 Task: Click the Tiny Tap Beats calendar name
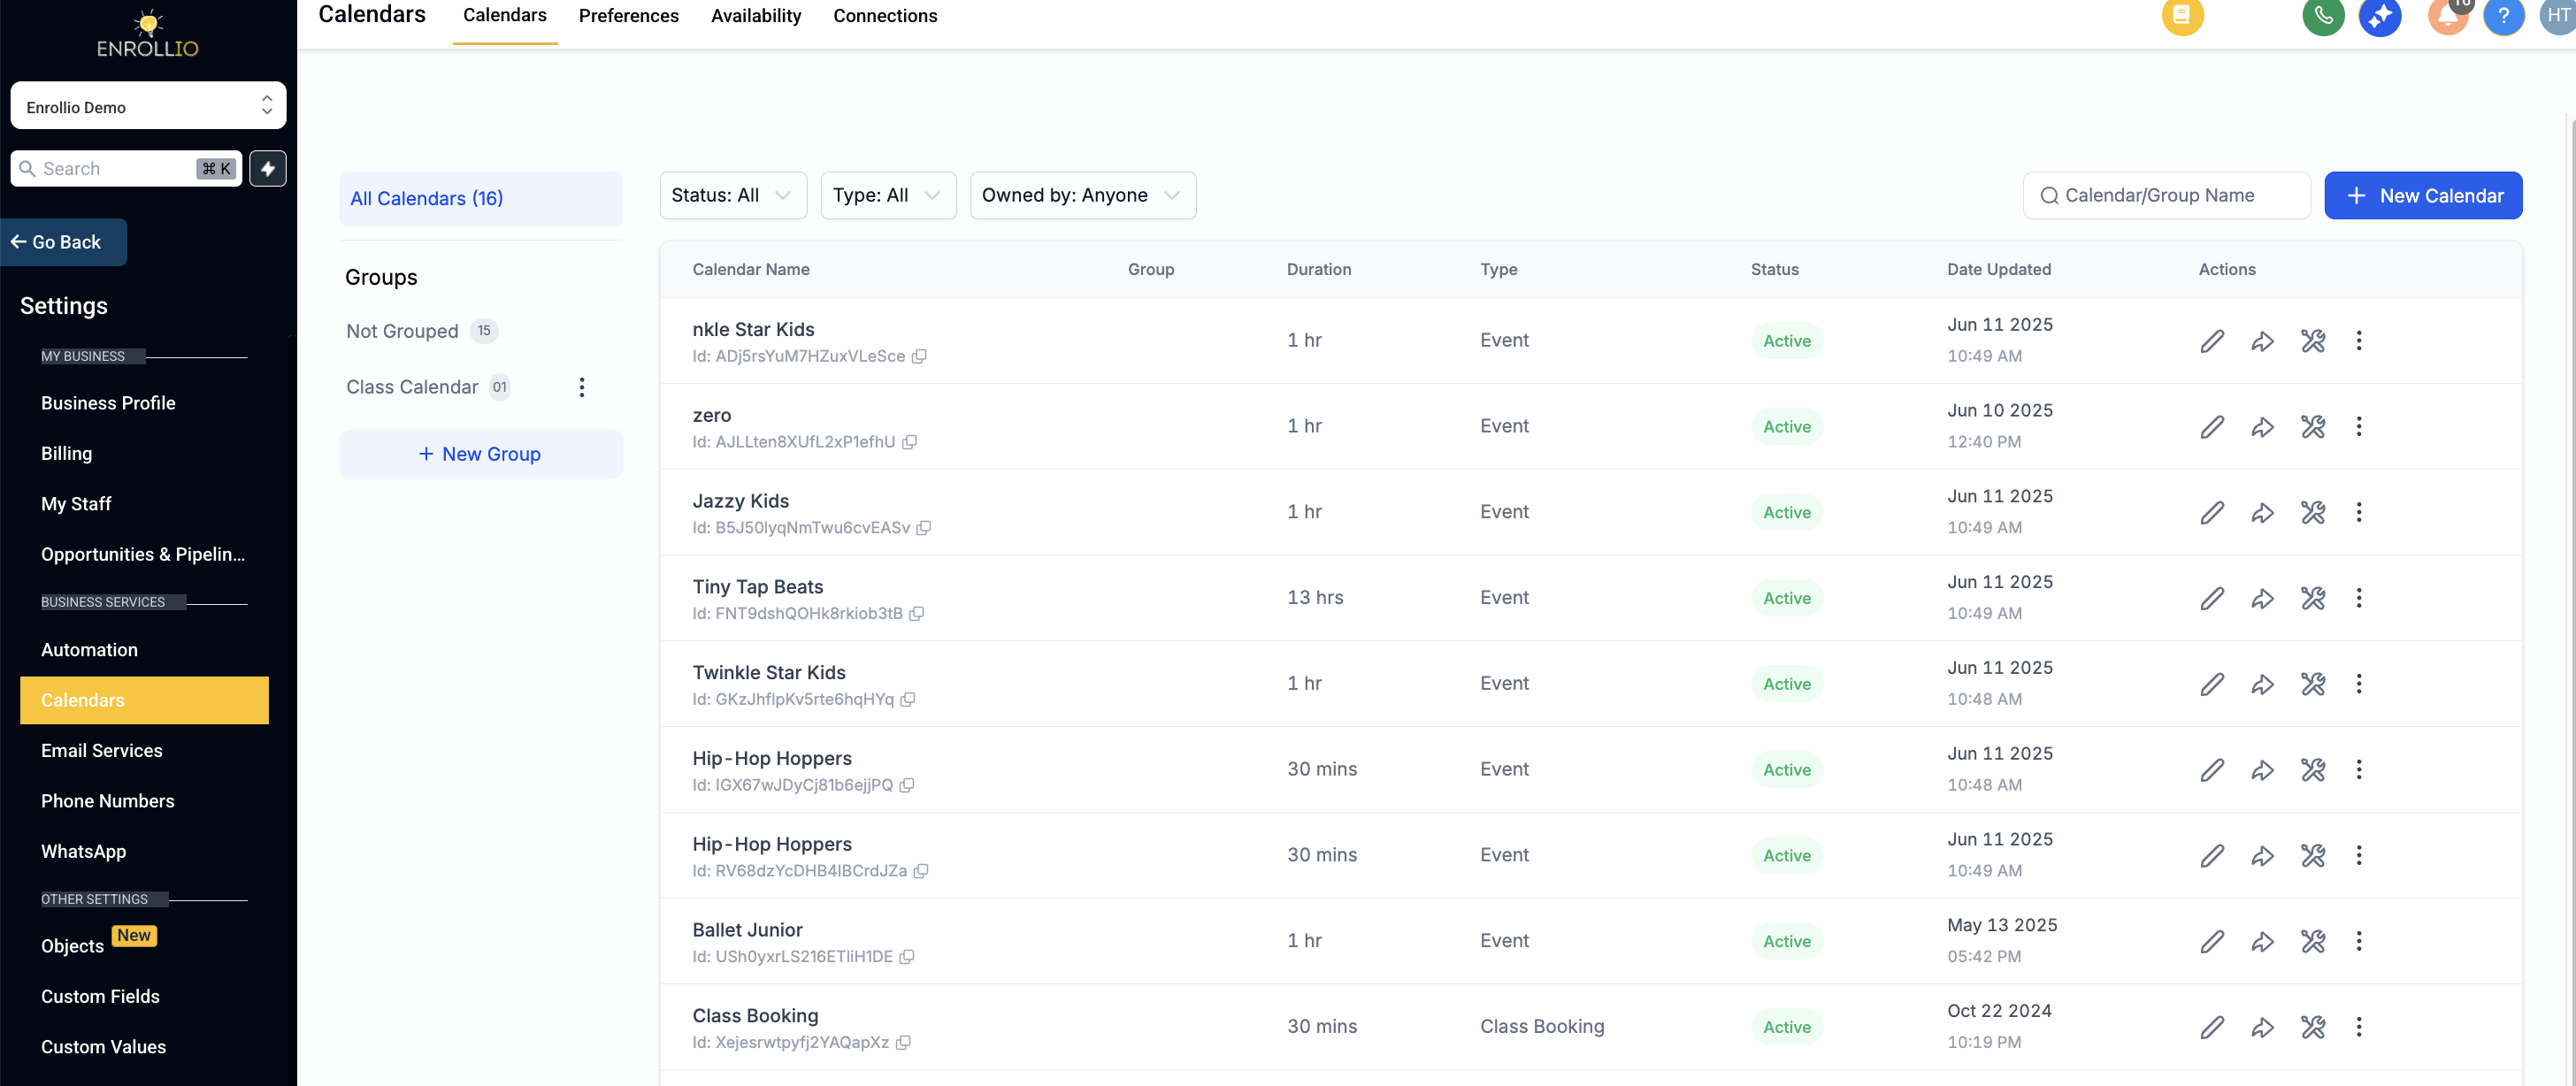pos(757,587)
